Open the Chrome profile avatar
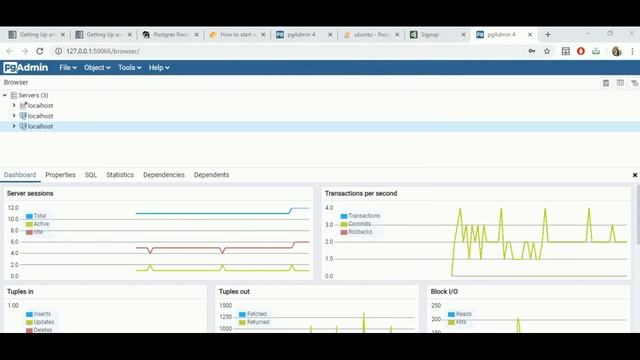Image resolution: width=640 pixels, height=360 pixels. tap(617, 51)
